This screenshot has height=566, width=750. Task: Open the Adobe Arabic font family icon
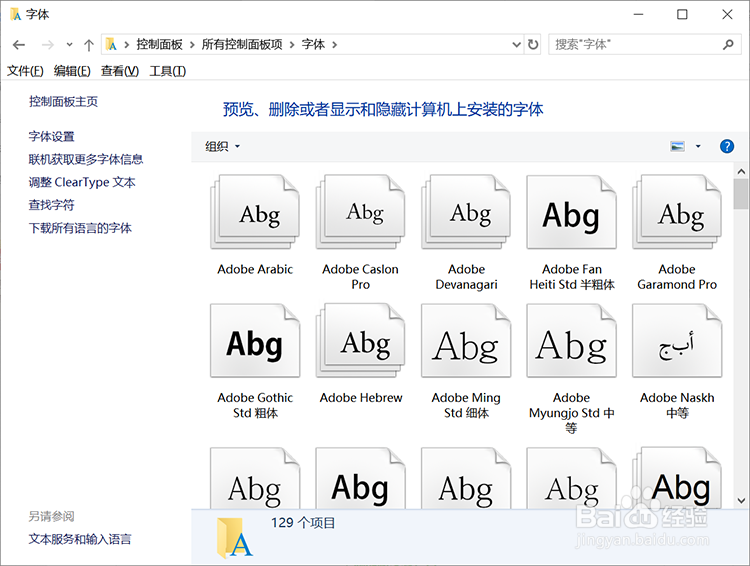tap(255, 212)
